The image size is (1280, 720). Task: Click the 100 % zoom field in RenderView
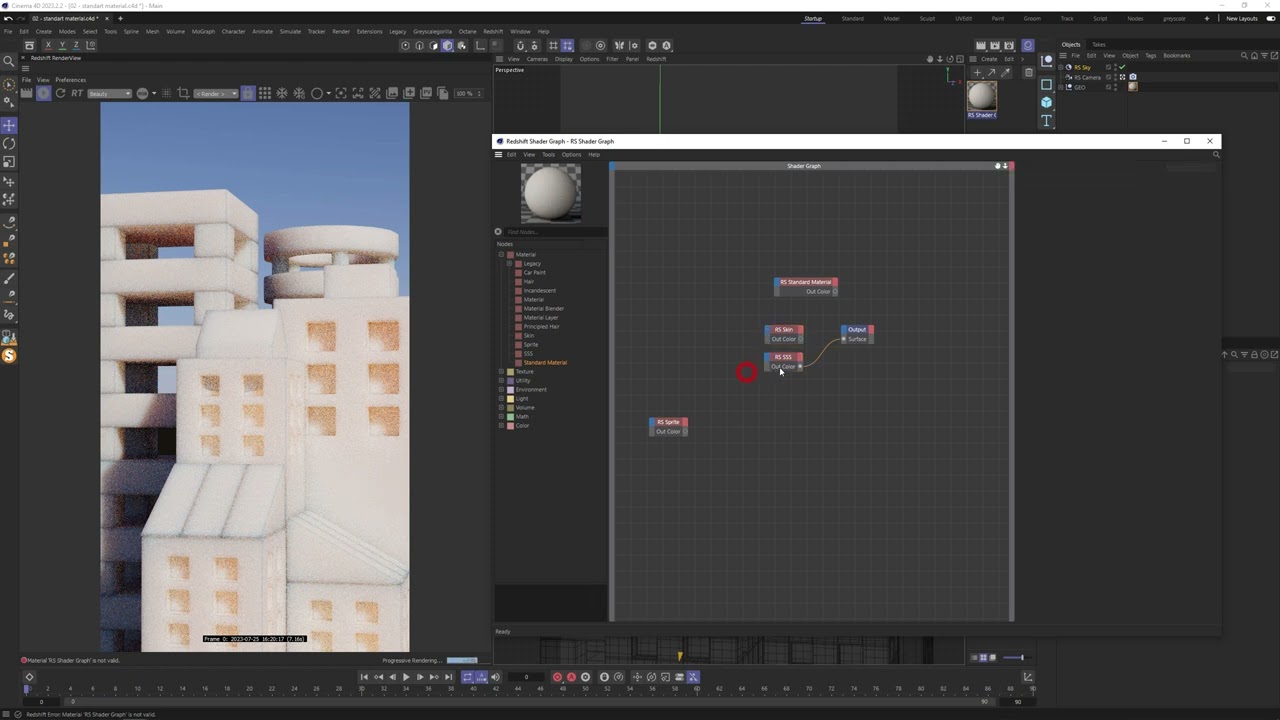(468, 93)
